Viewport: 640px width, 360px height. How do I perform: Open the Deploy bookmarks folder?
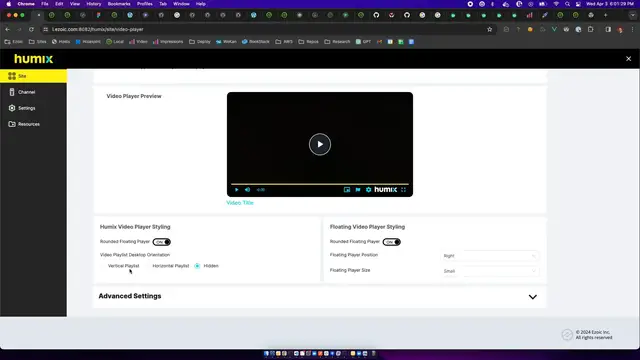point(200,42)
